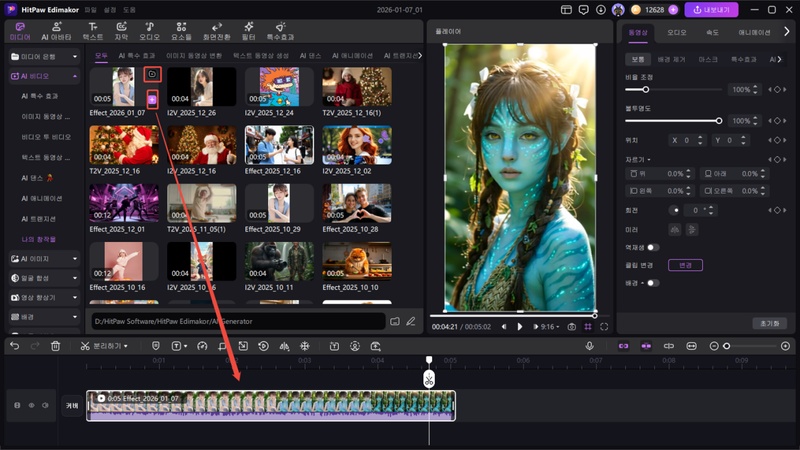Take a snapshot with the camera icon
Viewport: 800px width, 450px height.
pos(571,327)
